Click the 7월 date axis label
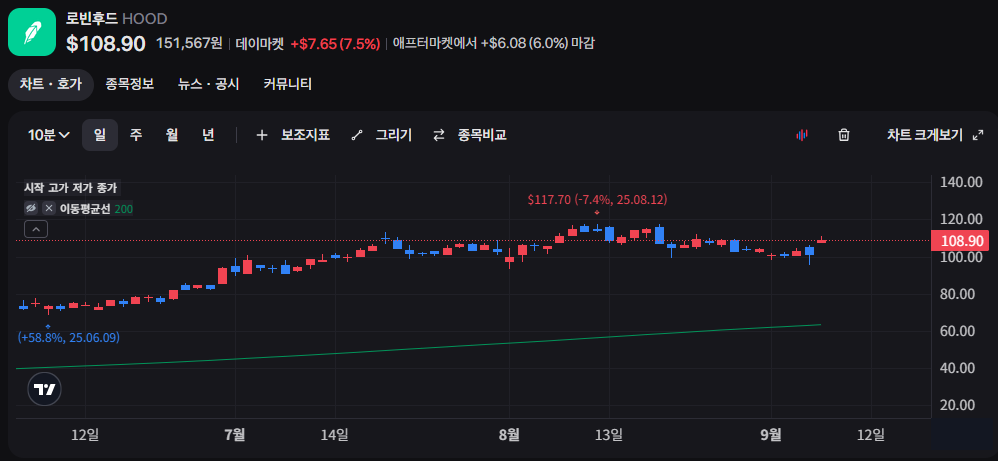This screenshot has width=998, height=461. [x=235, y=435]
